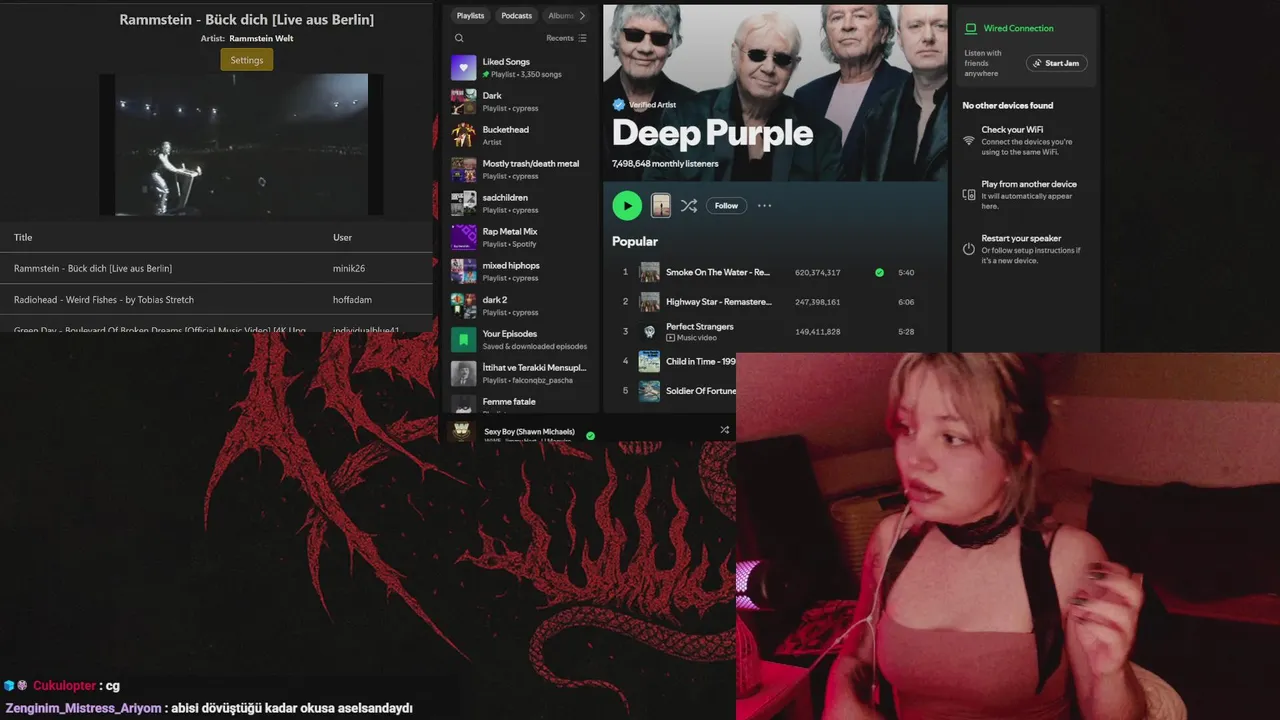Click 7,498,648 monthly listeners text
This screenshot has height=720, width=1280.
coord(665,163)
